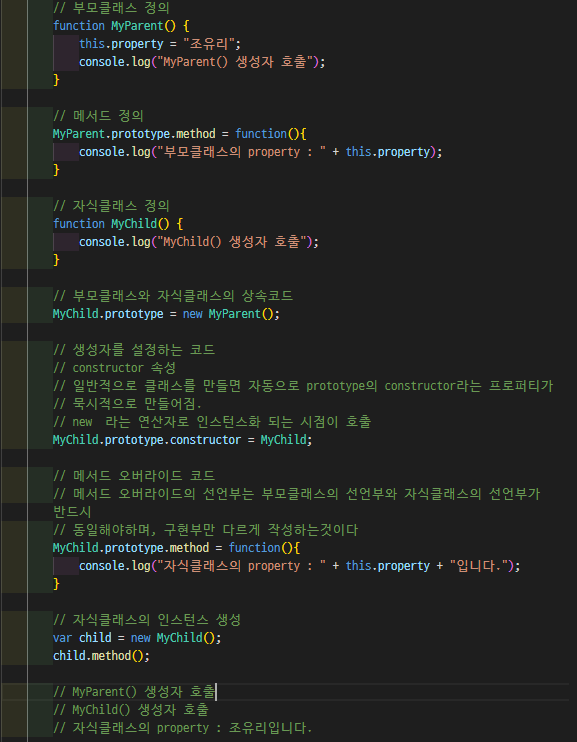Click the wrapped word "반드시"
Screen dimensions: 577x742
72,512
